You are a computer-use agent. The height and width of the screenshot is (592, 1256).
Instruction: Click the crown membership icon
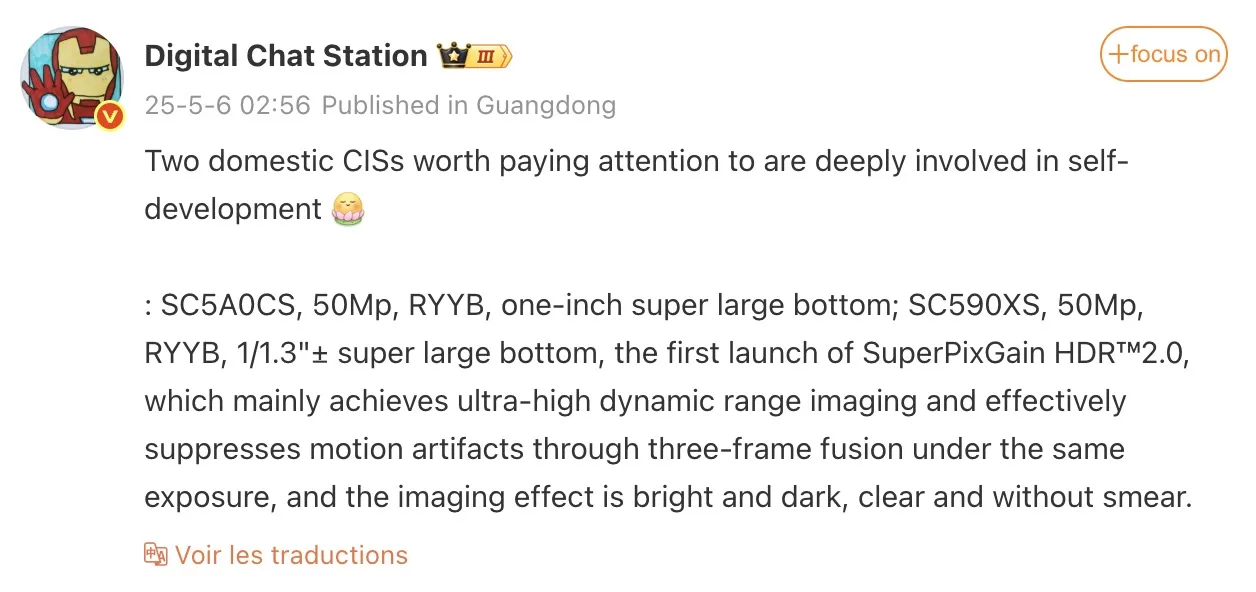[452, 55]
